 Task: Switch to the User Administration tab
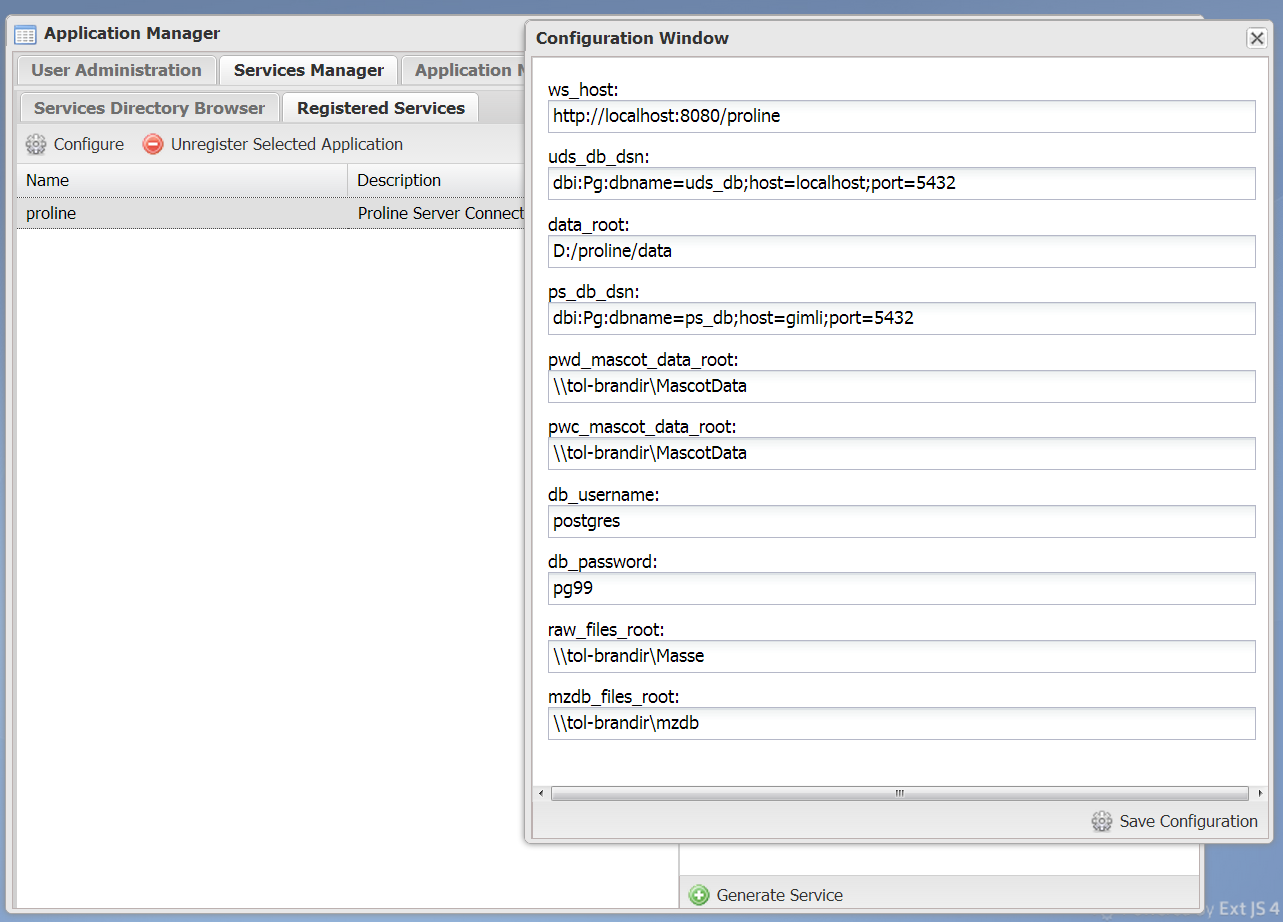(x=116, y=70)
